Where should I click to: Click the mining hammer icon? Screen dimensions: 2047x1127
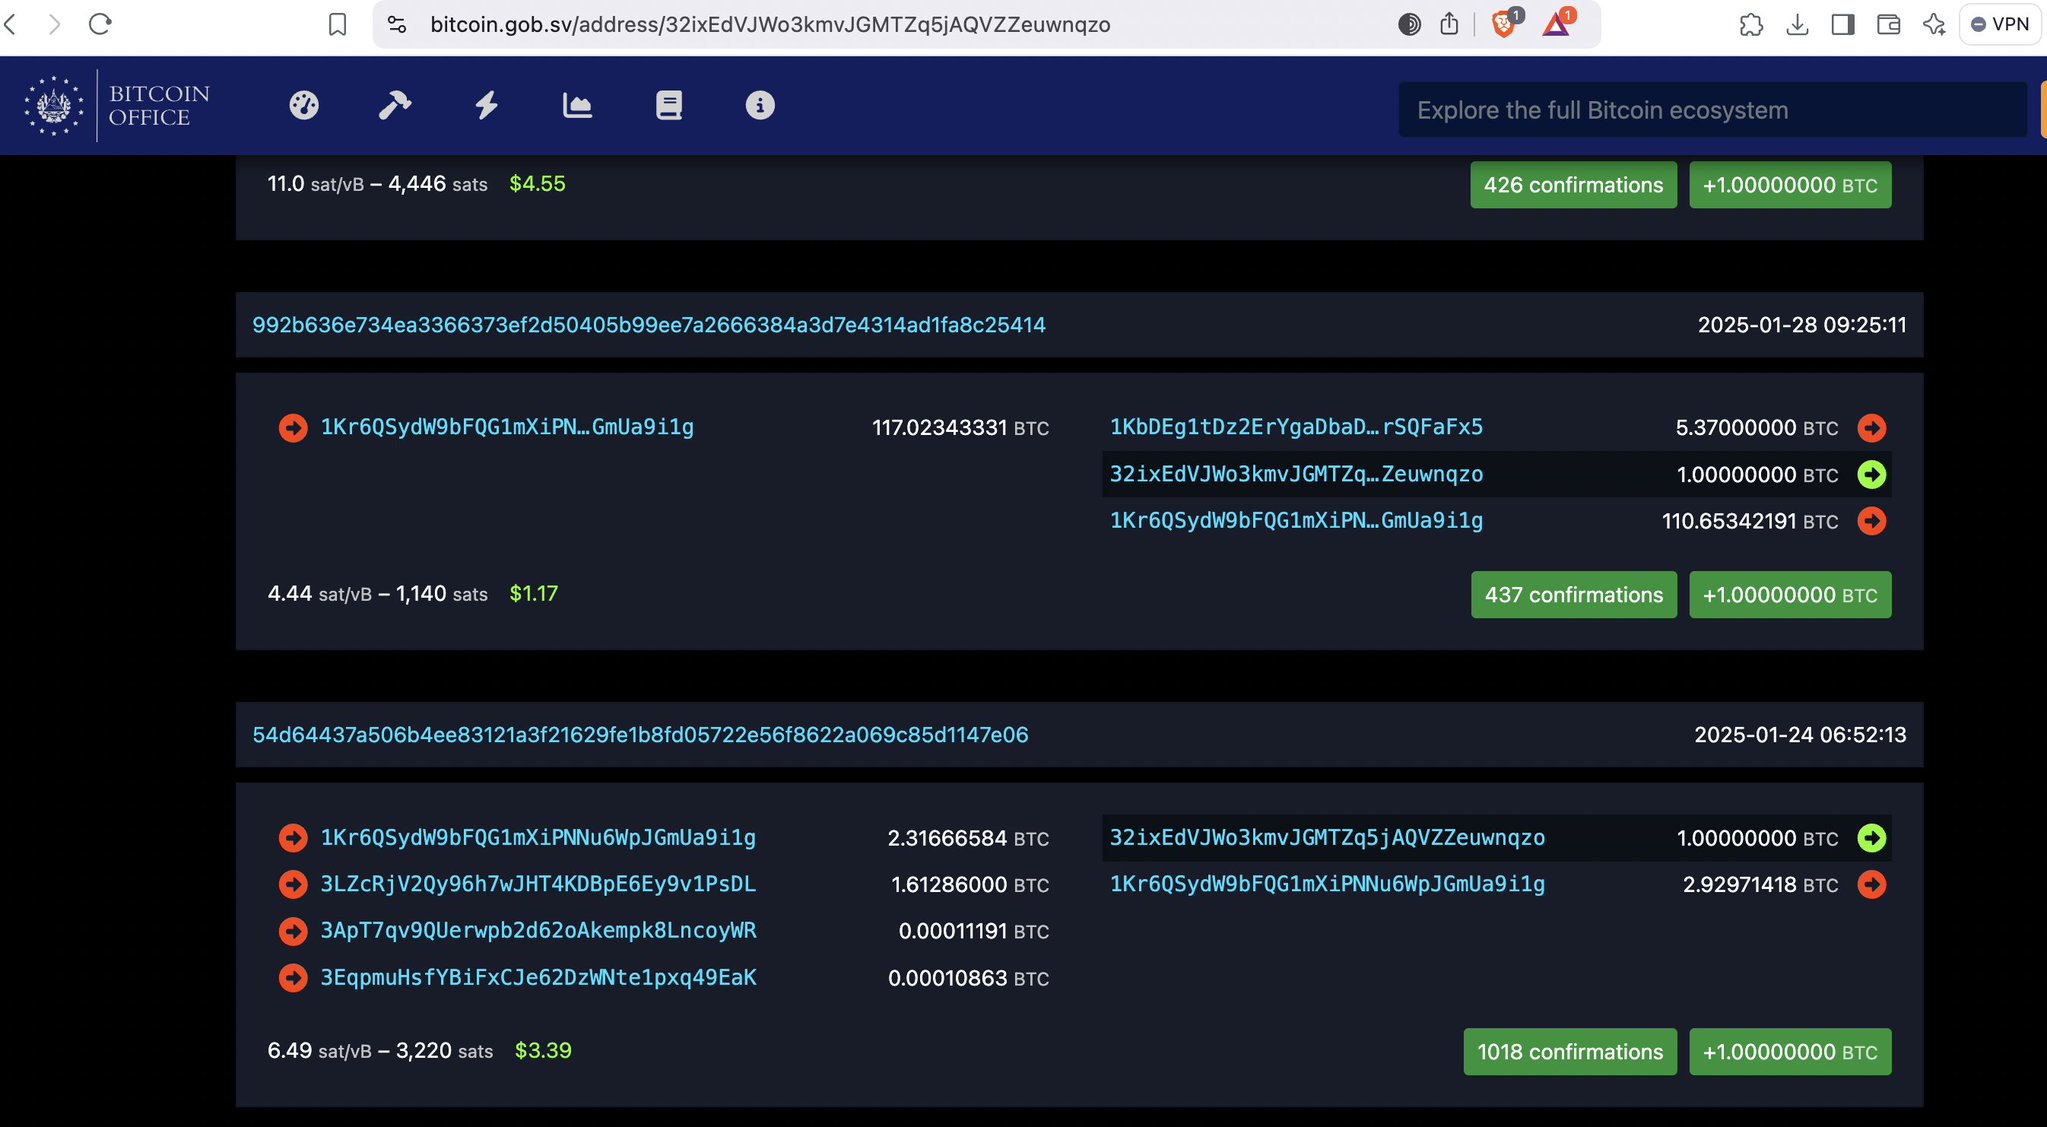[x=395, y=105]
